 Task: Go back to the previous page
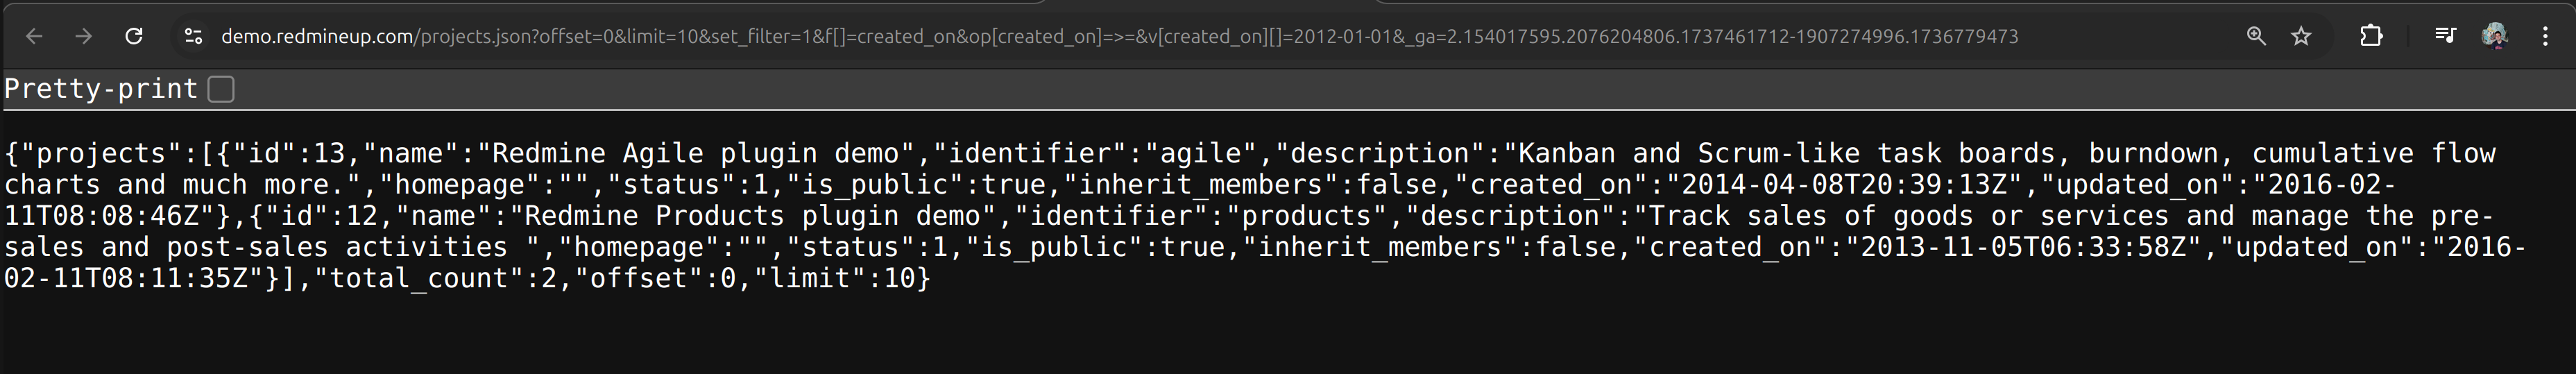point(34,37)
